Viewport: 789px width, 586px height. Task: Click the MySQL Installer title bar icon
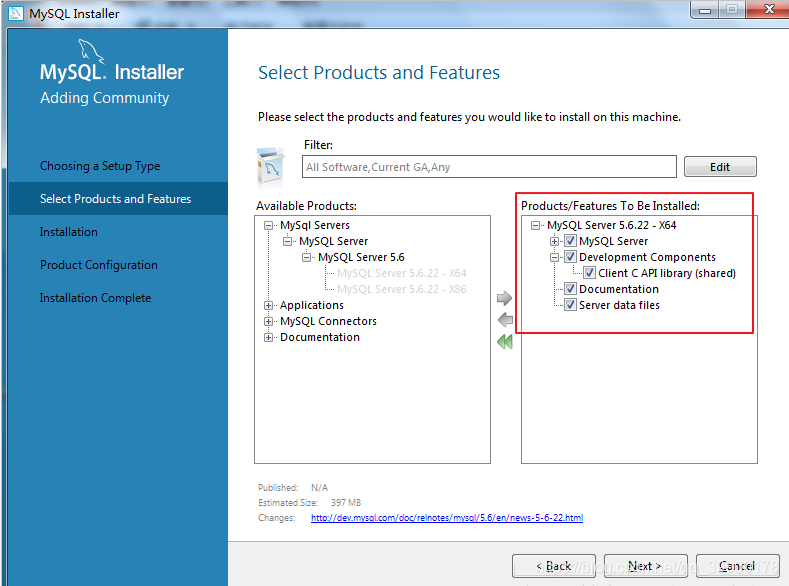[16, 13]
